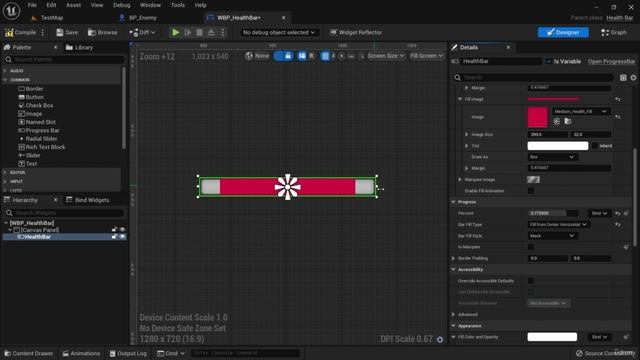Viewport: 640px width, 360px height.
Task: Toggle visibility of HealthBar in hierarchy
Action: 122,237
